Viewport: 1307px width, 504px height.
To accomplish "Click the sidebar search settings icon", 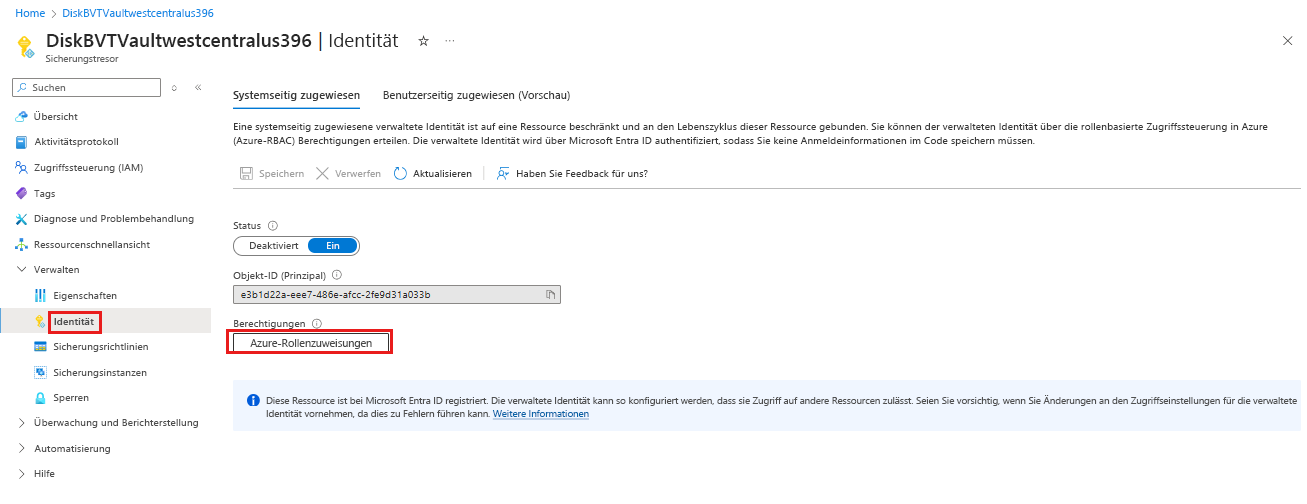I will (174, 88).
